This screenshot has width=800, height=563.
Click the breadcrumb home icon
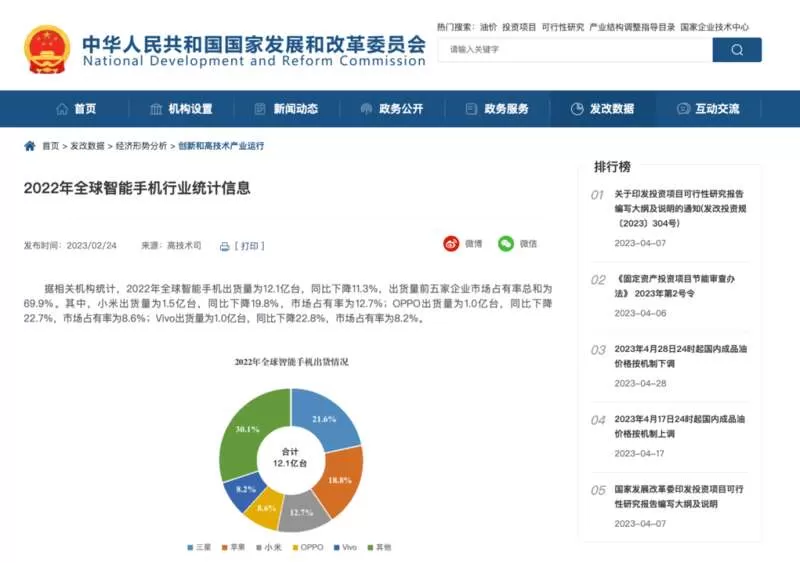30,146
